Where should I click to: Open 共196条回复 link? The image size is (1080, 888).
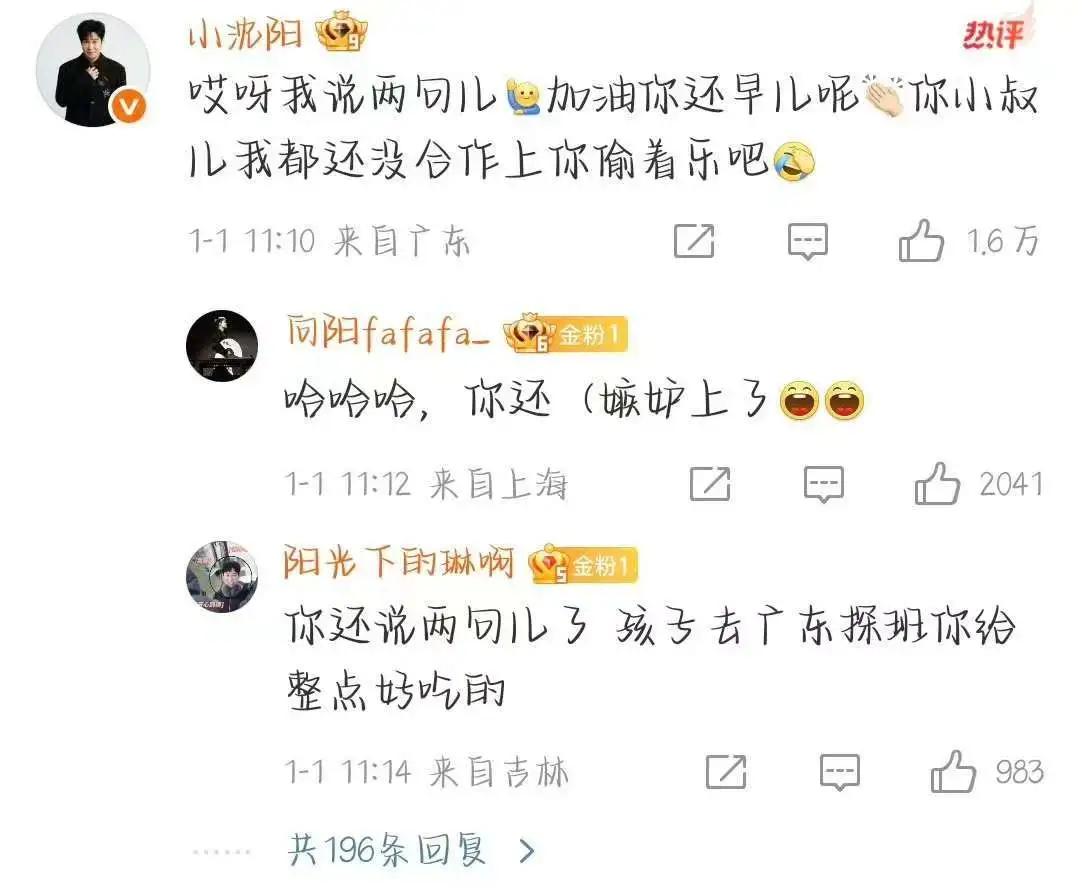[x=387, y=850]
